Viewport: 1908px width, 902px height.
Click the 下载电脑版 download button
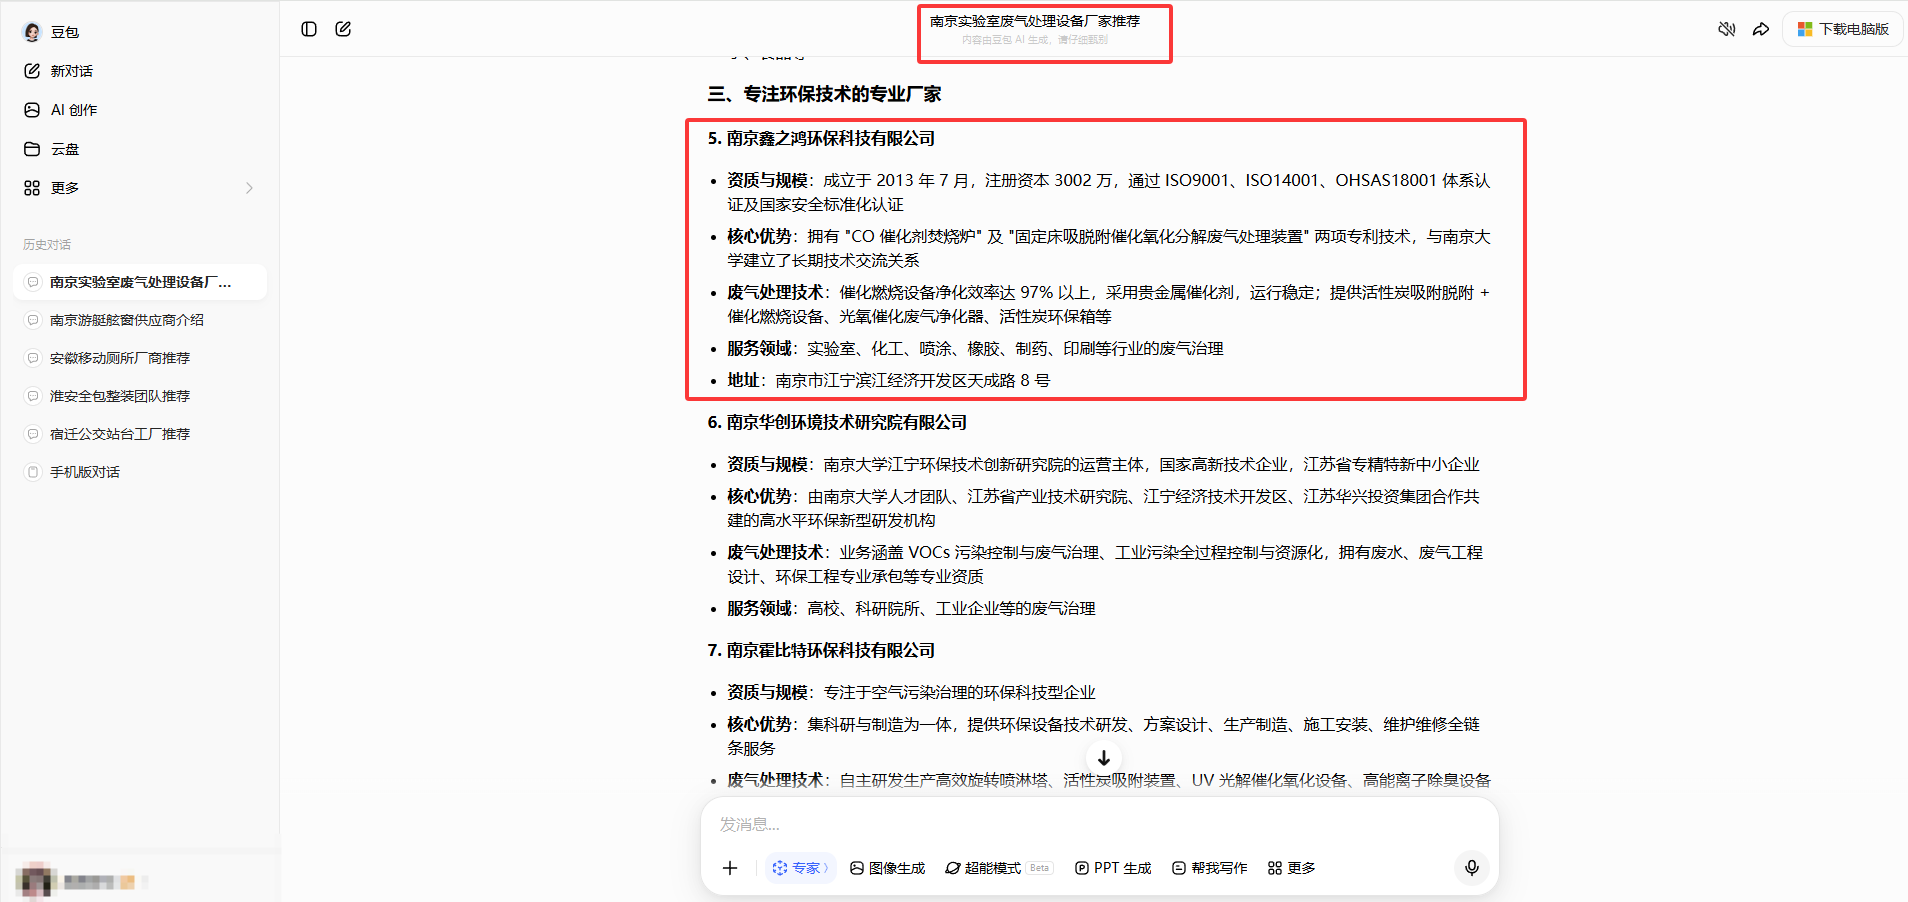(1843, 29)
